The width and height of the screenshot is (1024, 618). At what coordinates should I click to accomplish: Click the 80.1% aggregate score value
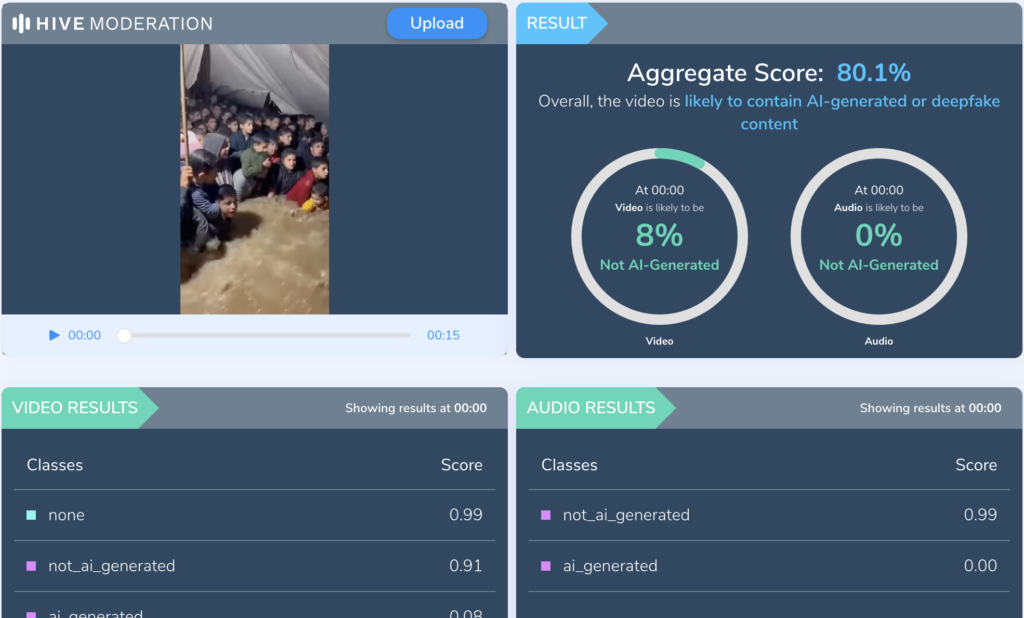click(873, 72)
